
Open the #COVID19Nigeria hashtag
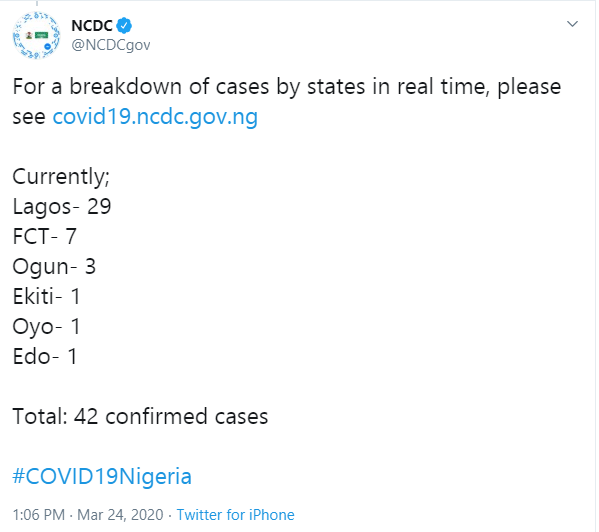pos(102,476)
